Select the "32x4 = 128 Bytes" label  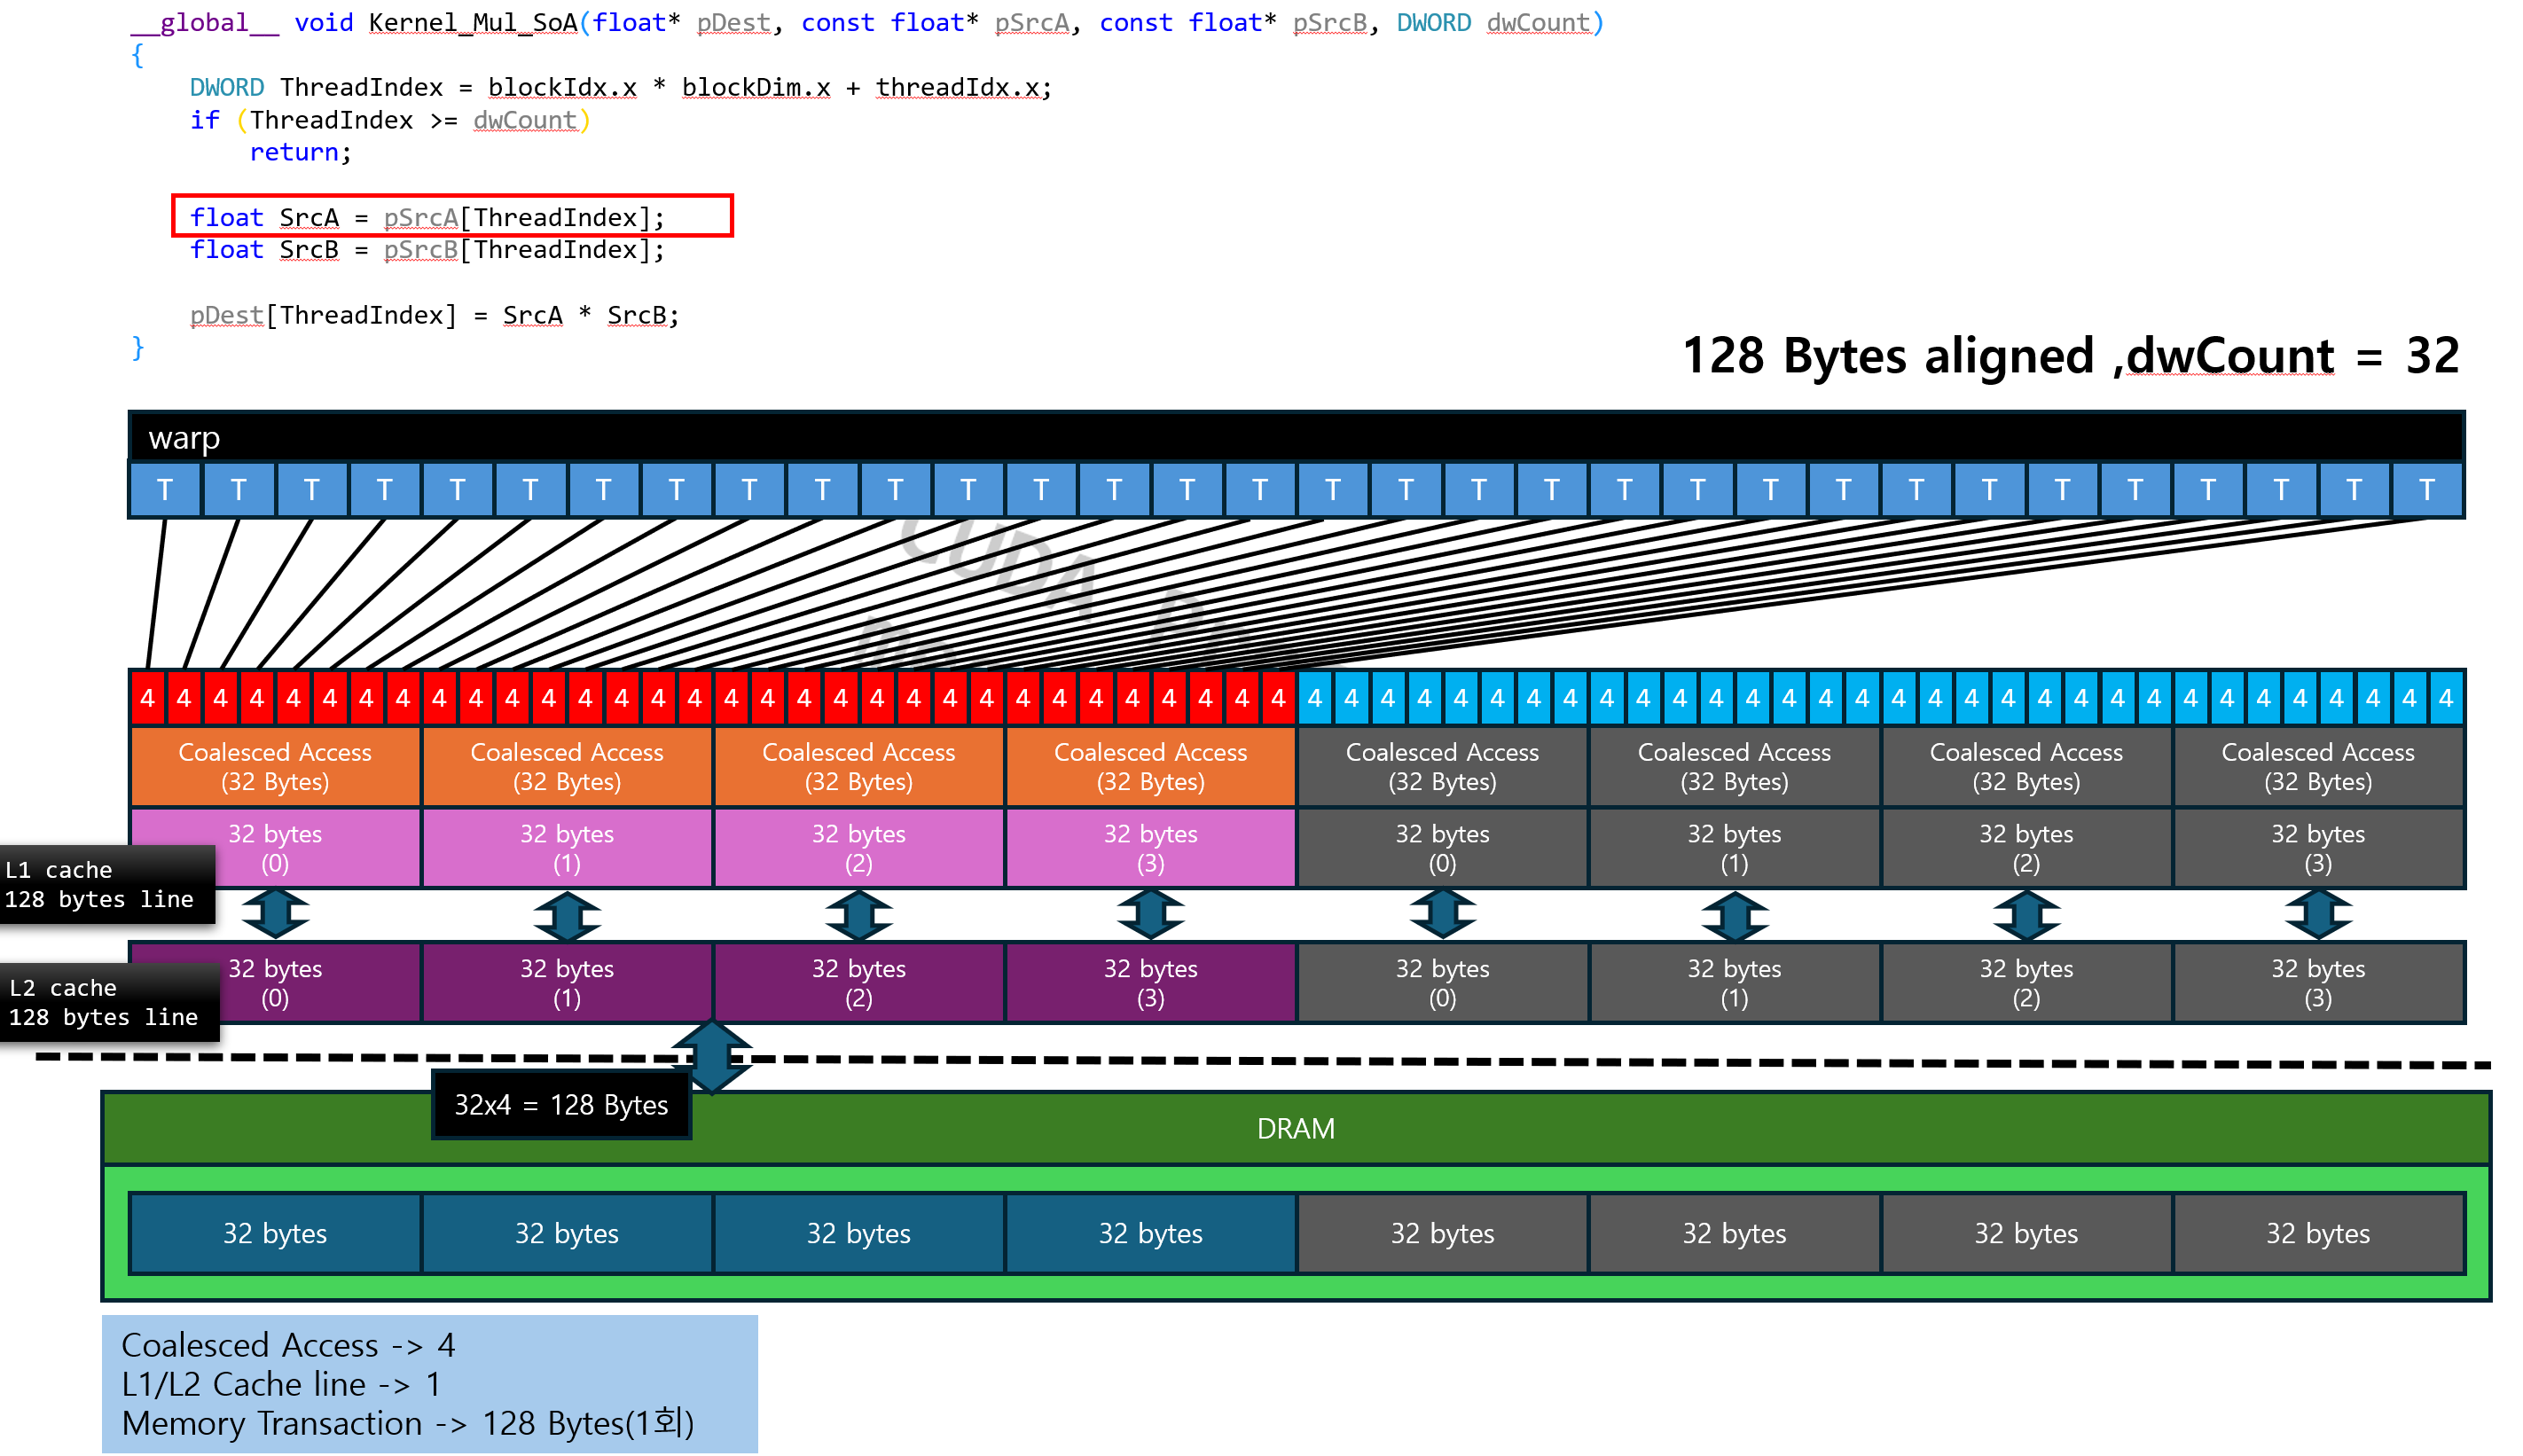tap(561, 1105)
